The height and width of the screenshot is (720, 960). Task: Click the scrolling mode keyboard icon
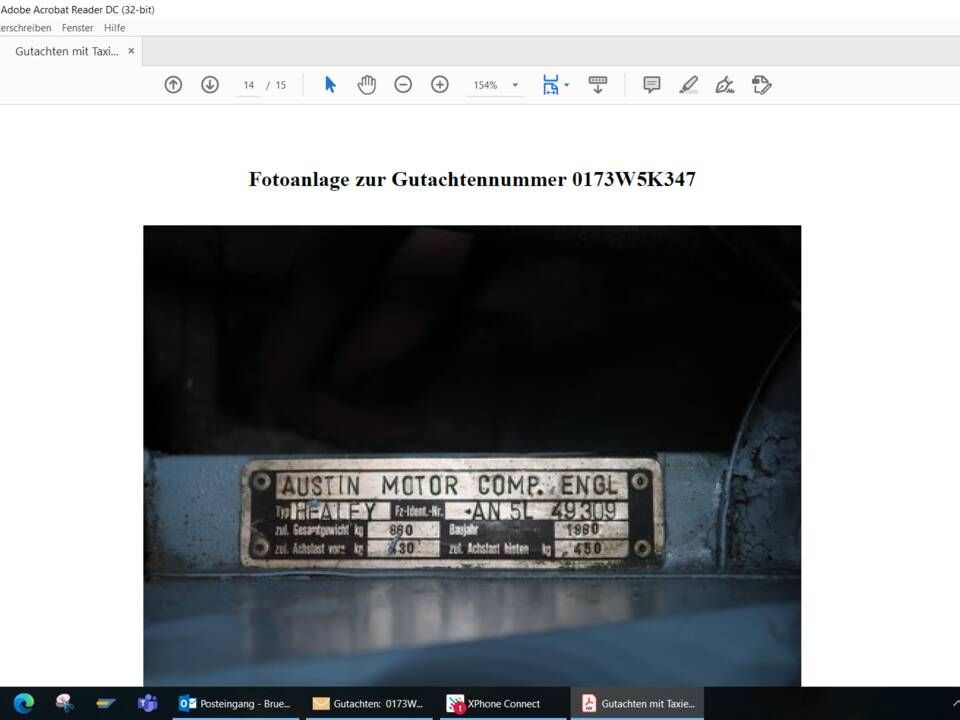(x=598, y=85)
